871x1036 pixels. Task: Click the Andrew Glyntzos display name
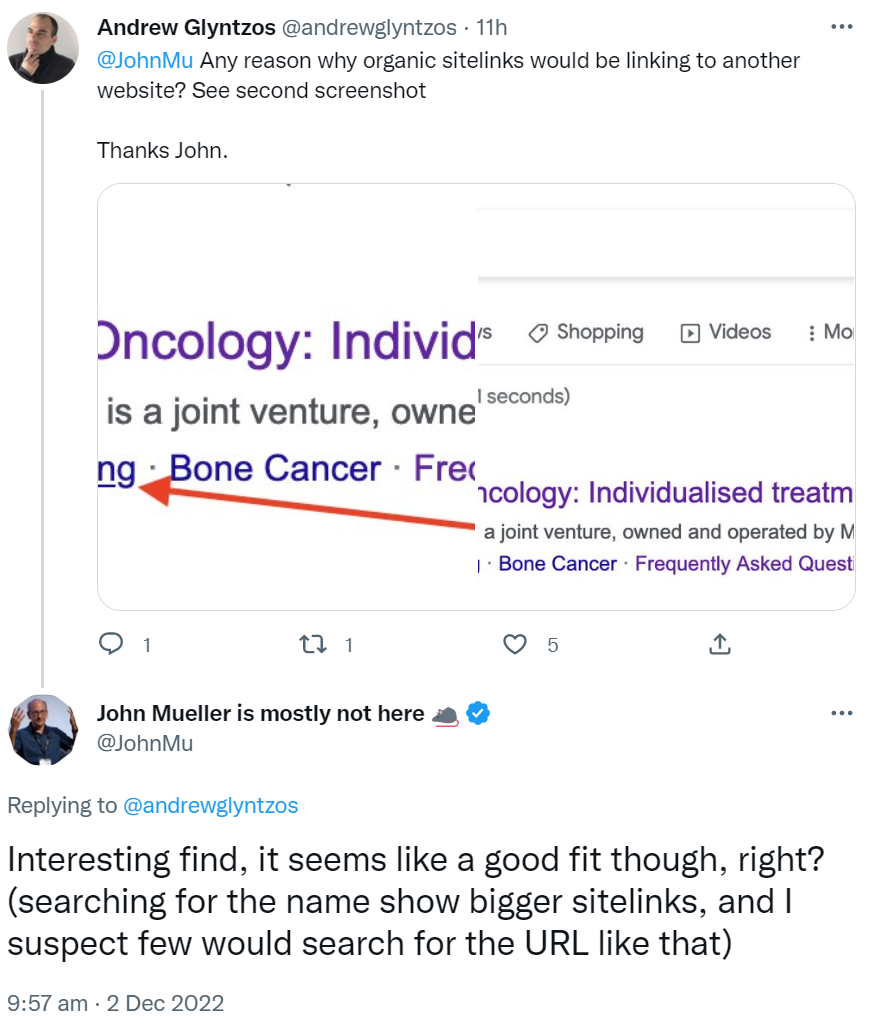pyautogui.click(x=186, y=27)
